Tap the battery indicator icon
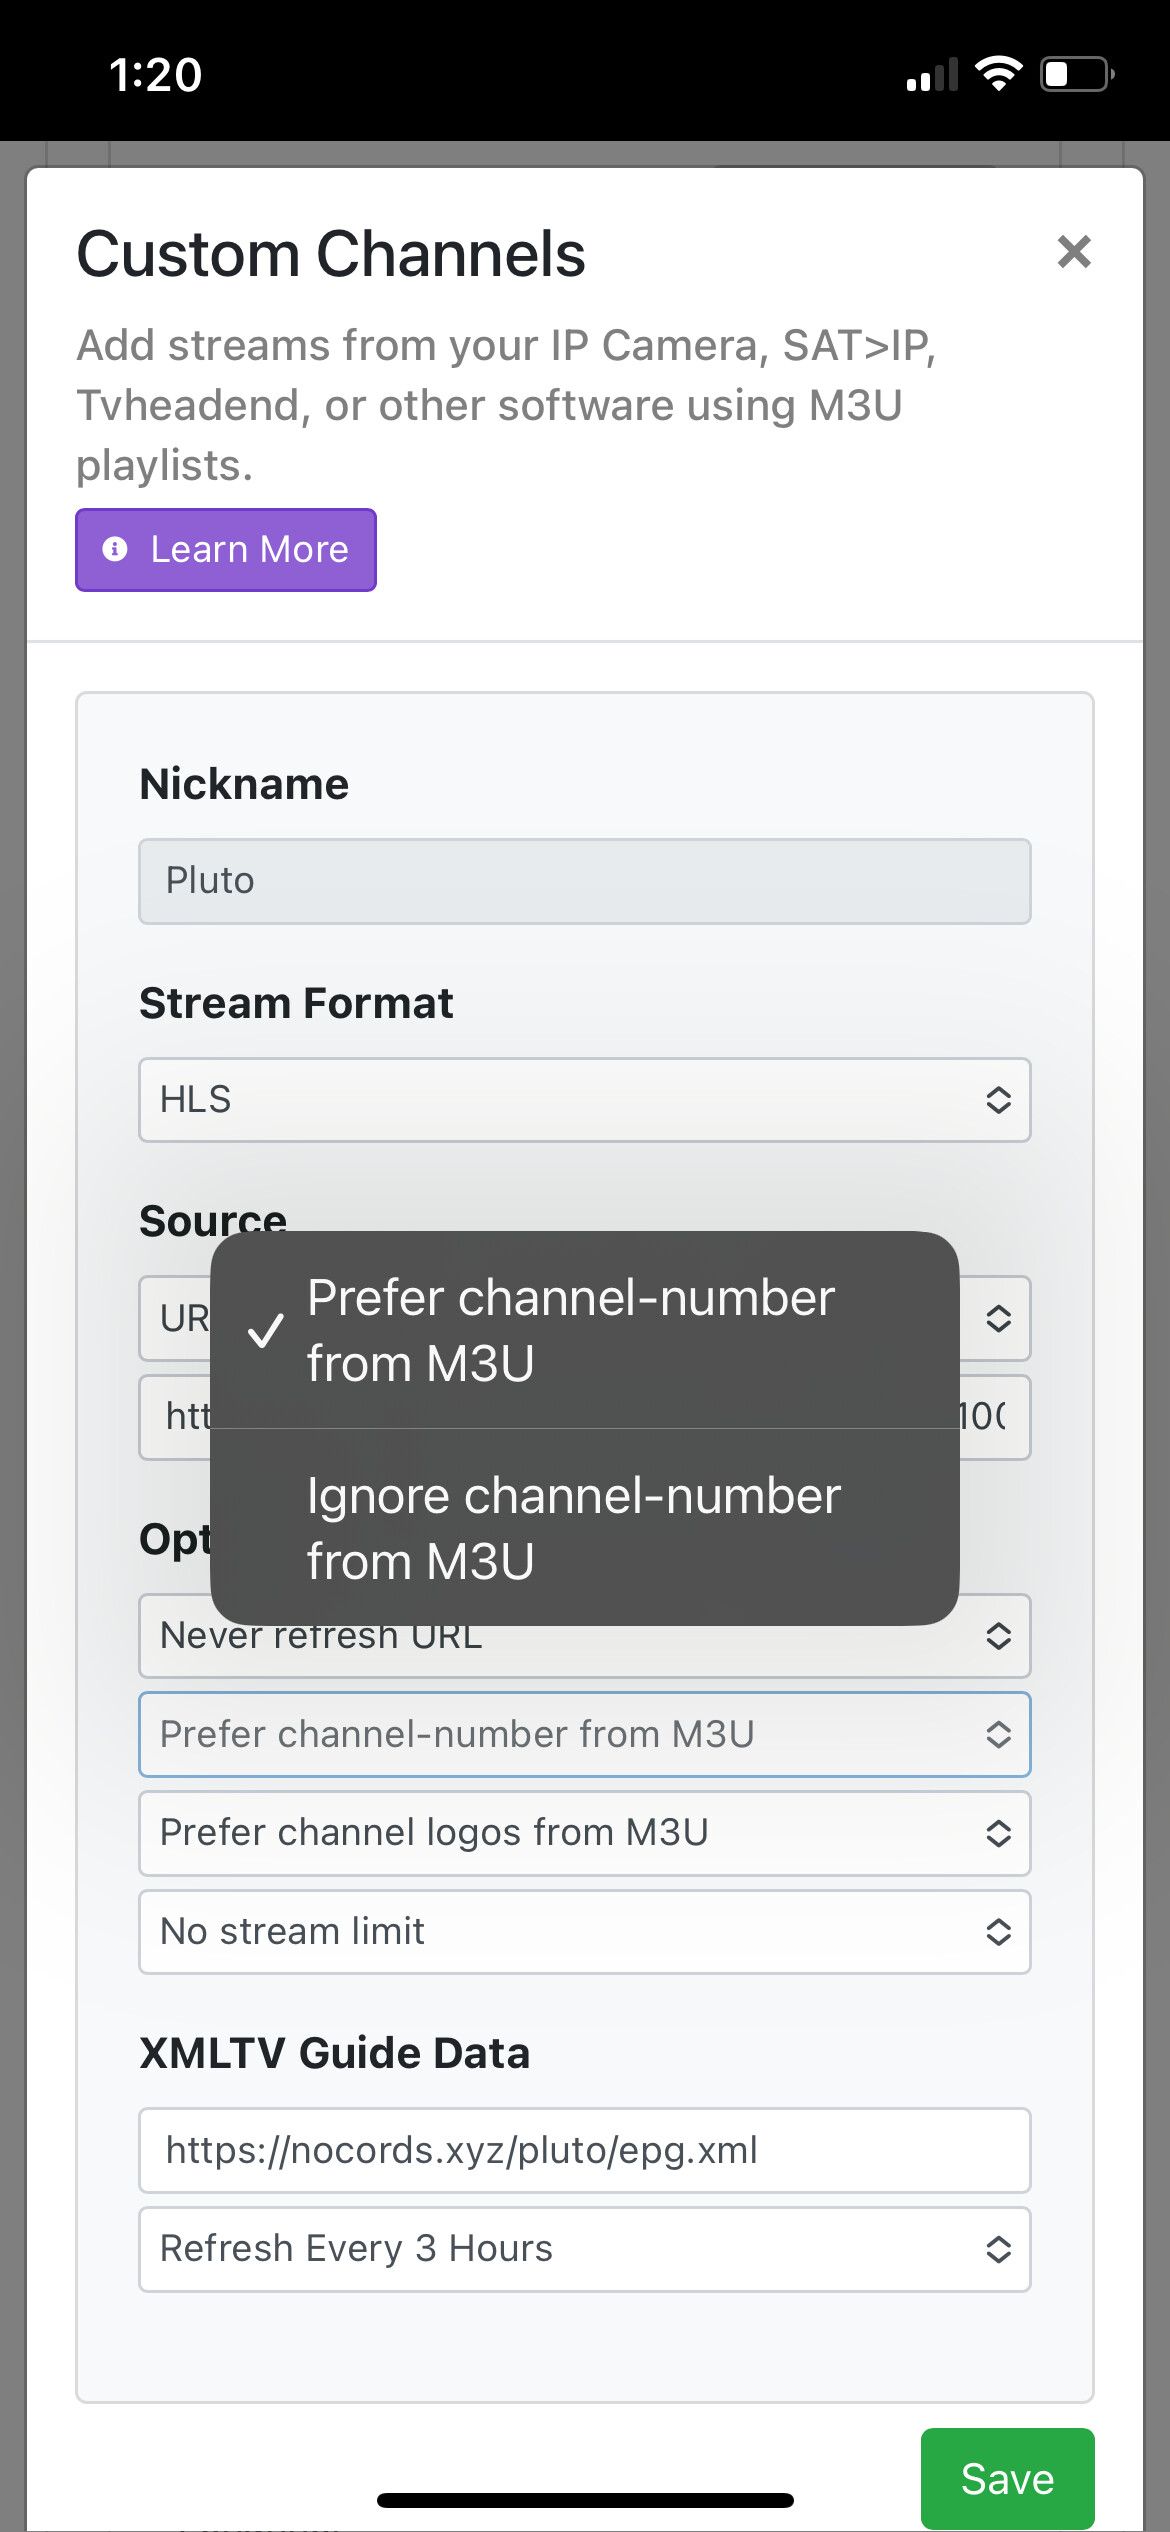This screenshot has width=1170, height=2532. tap(1077, 74)
